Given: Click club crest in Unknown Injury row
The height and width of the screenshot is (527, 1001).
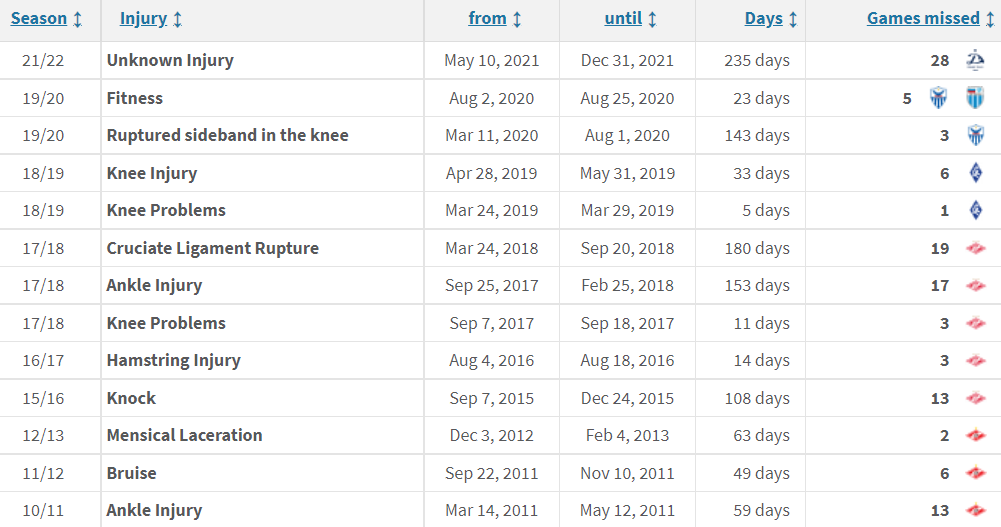Looking at the screenshot, I should 975,61.
